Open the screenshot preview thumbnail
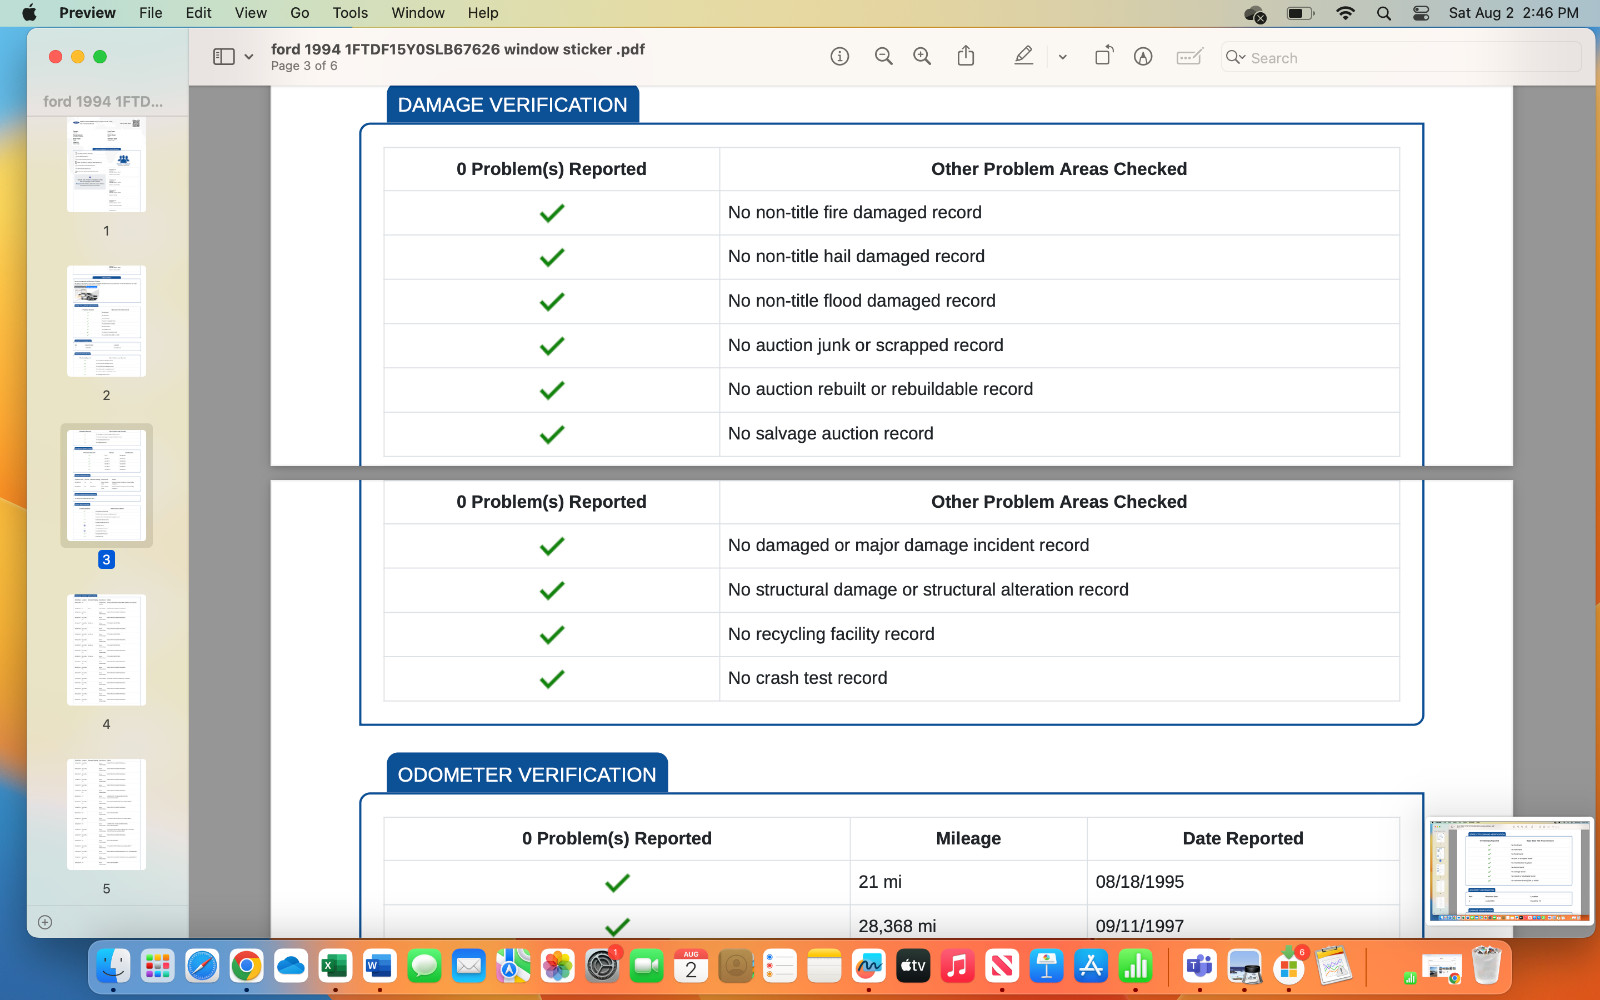This screenshot has height=1000, width=1600. click(1510, 871)
